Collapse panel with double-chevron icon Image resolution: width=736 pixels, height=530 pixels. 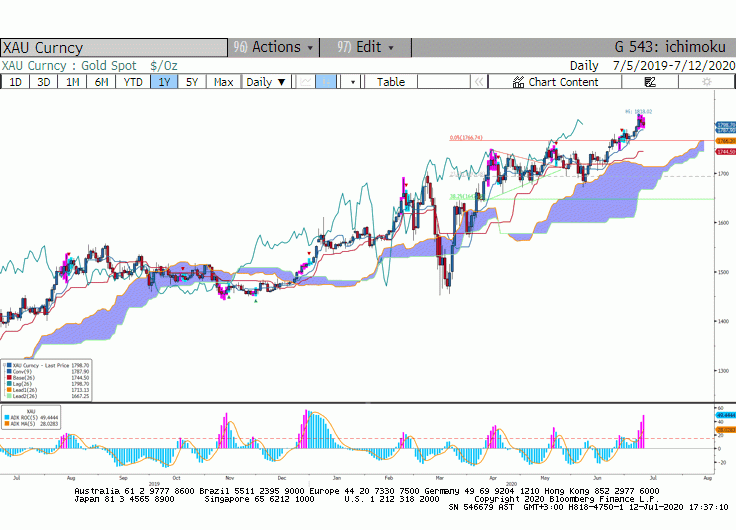tap(479, 82)
